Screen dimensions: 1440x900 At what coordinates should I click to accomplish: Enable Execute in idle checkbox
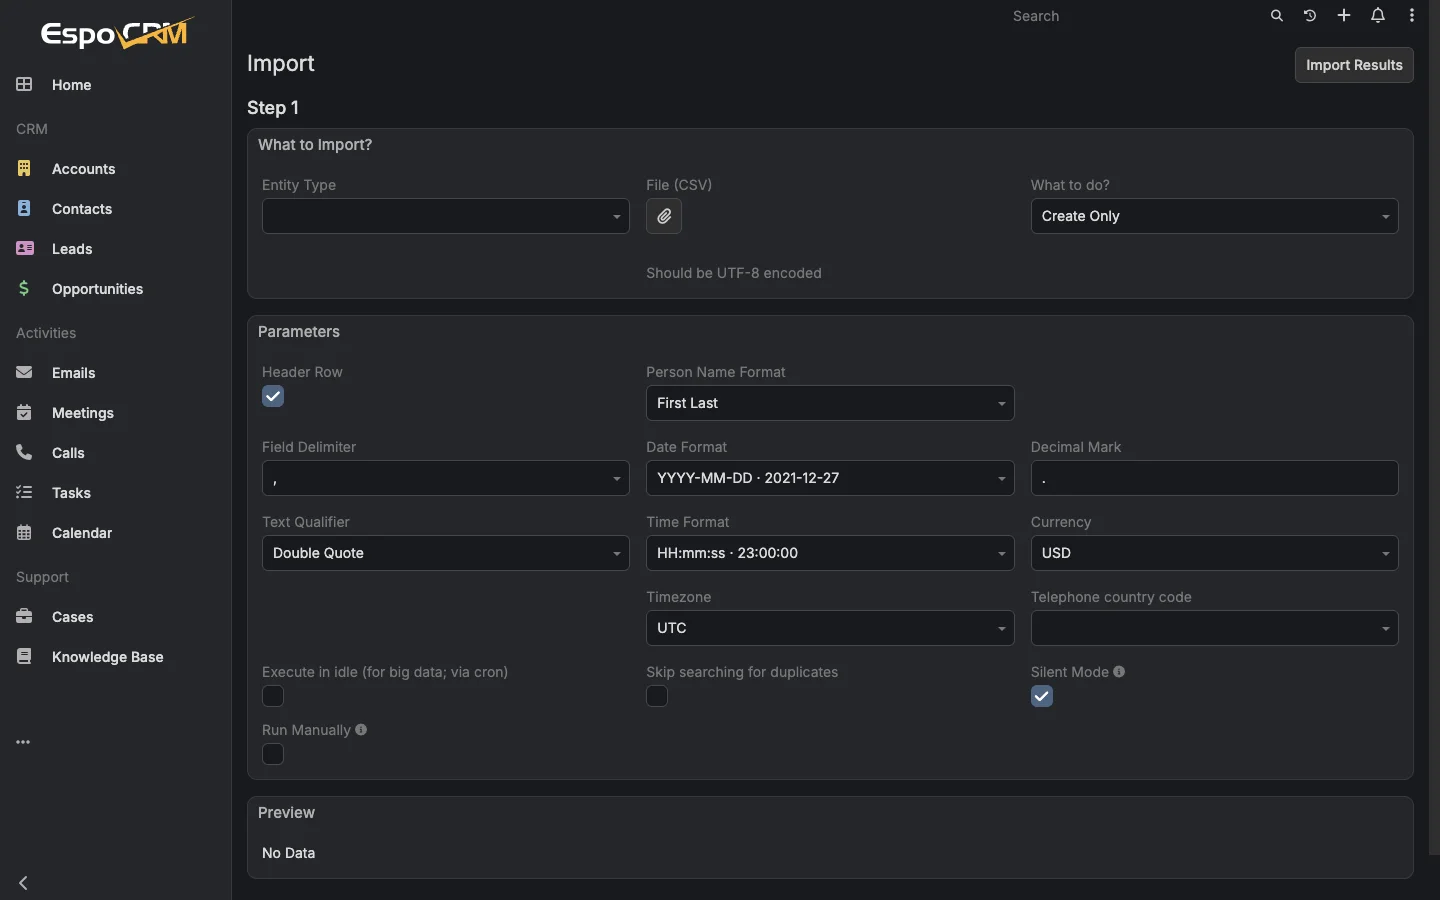273,696
